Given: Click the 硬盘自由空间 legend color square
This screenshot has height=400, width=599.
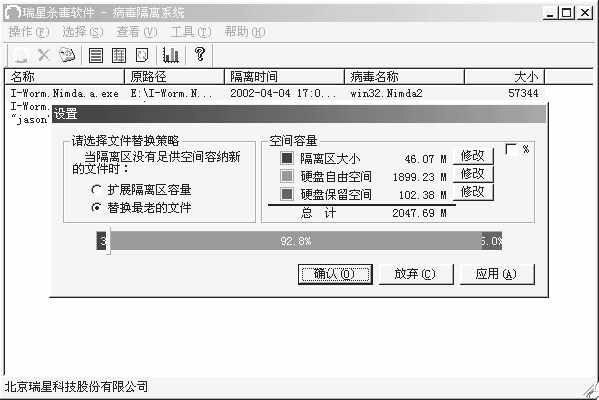Looking at the screenshot, I should 287,176.
